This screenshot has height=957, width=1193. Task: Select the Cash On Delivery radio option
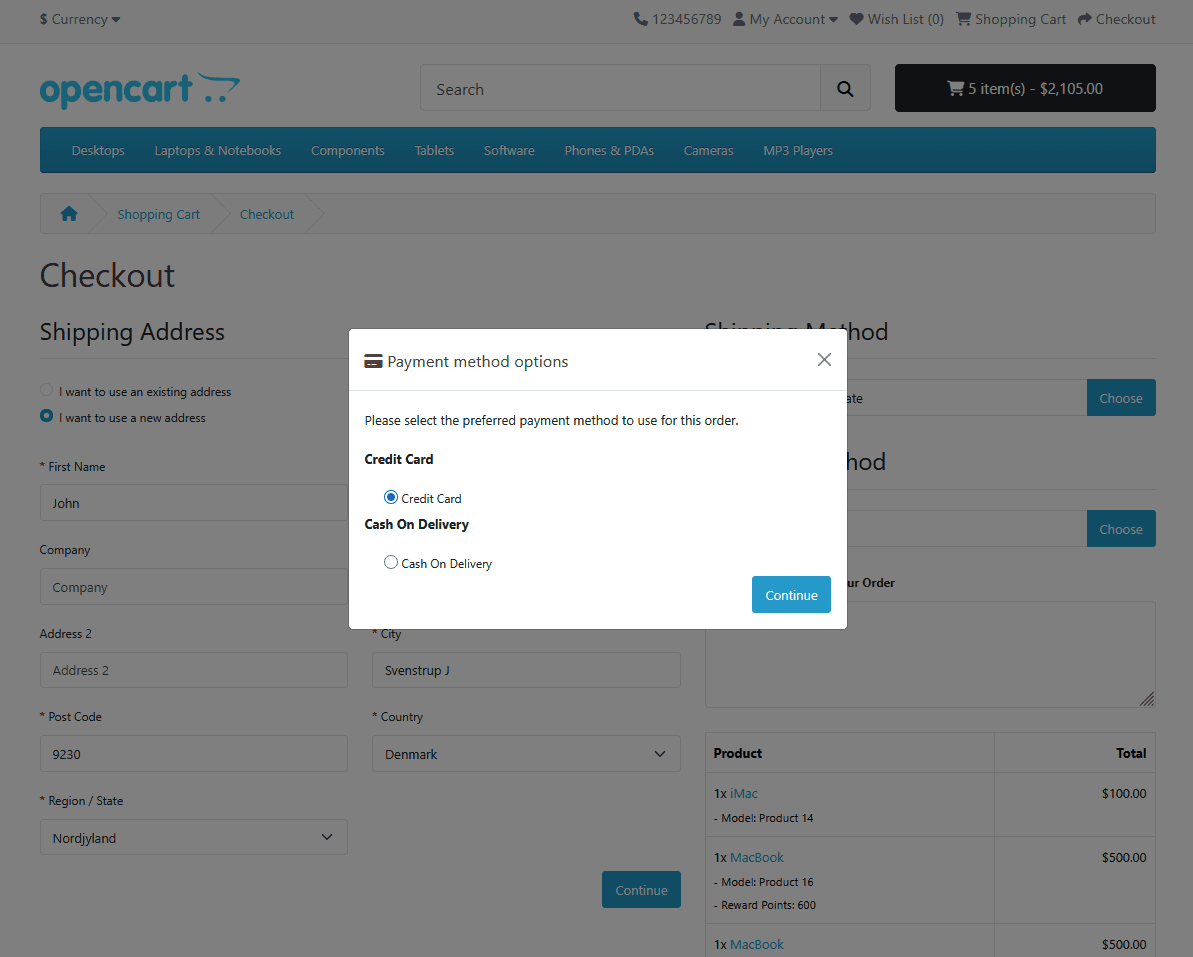[x=391, y=562]
